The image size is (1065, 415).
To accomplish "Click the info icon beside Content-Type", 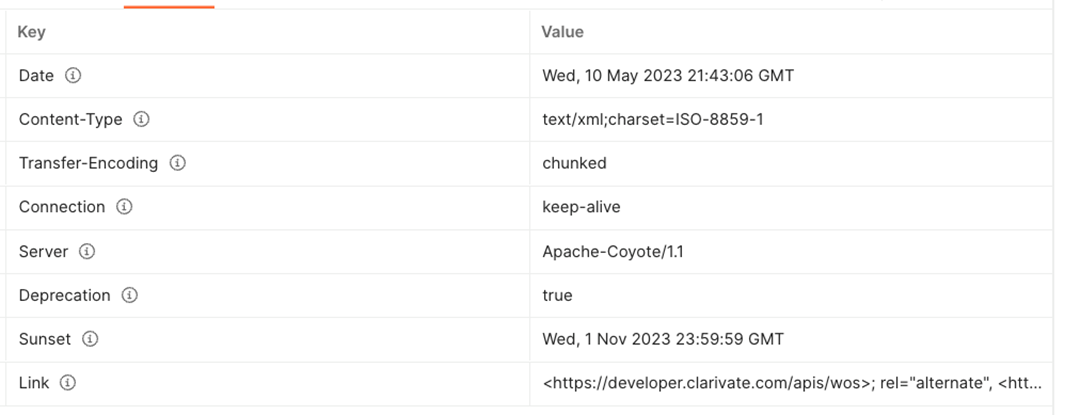I will tap(141, 120).
